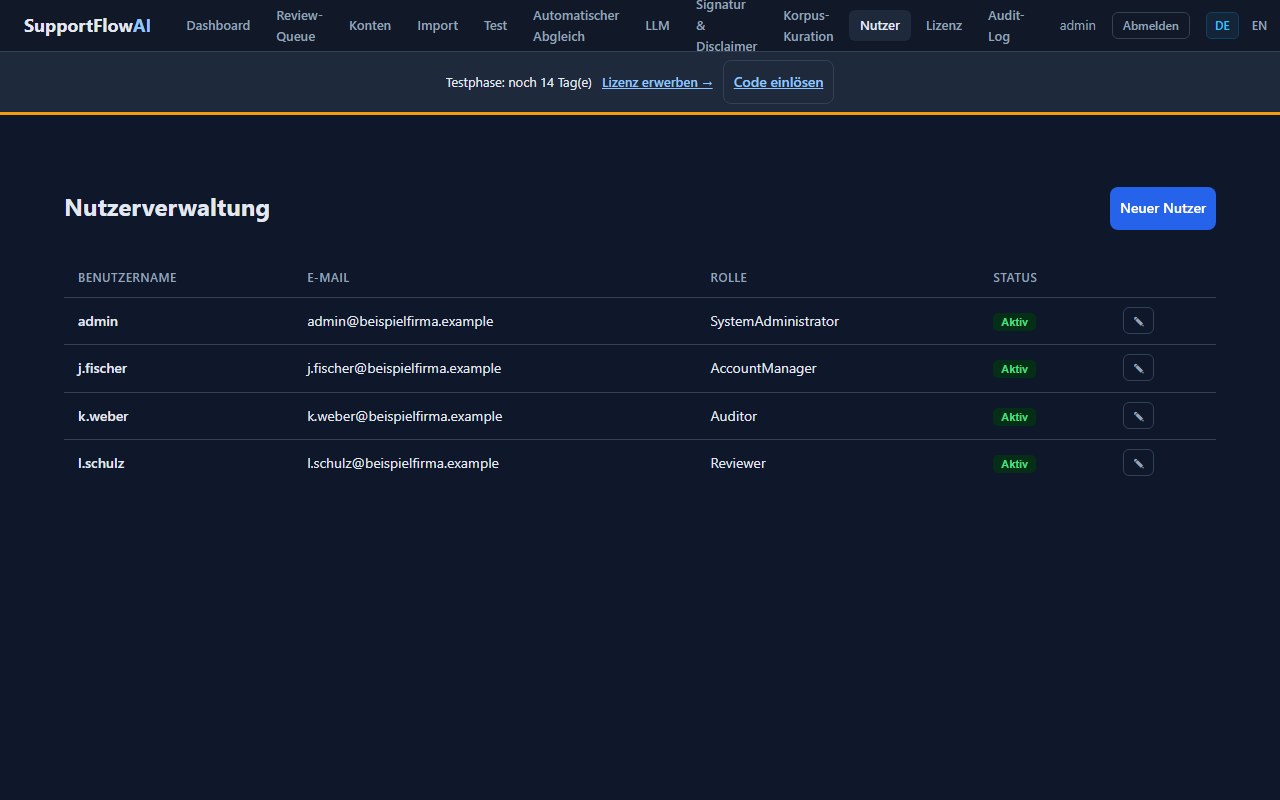Follow the Lizenz erwerben link
This screenshot has width=1280, height=800.
coord(657,82)
